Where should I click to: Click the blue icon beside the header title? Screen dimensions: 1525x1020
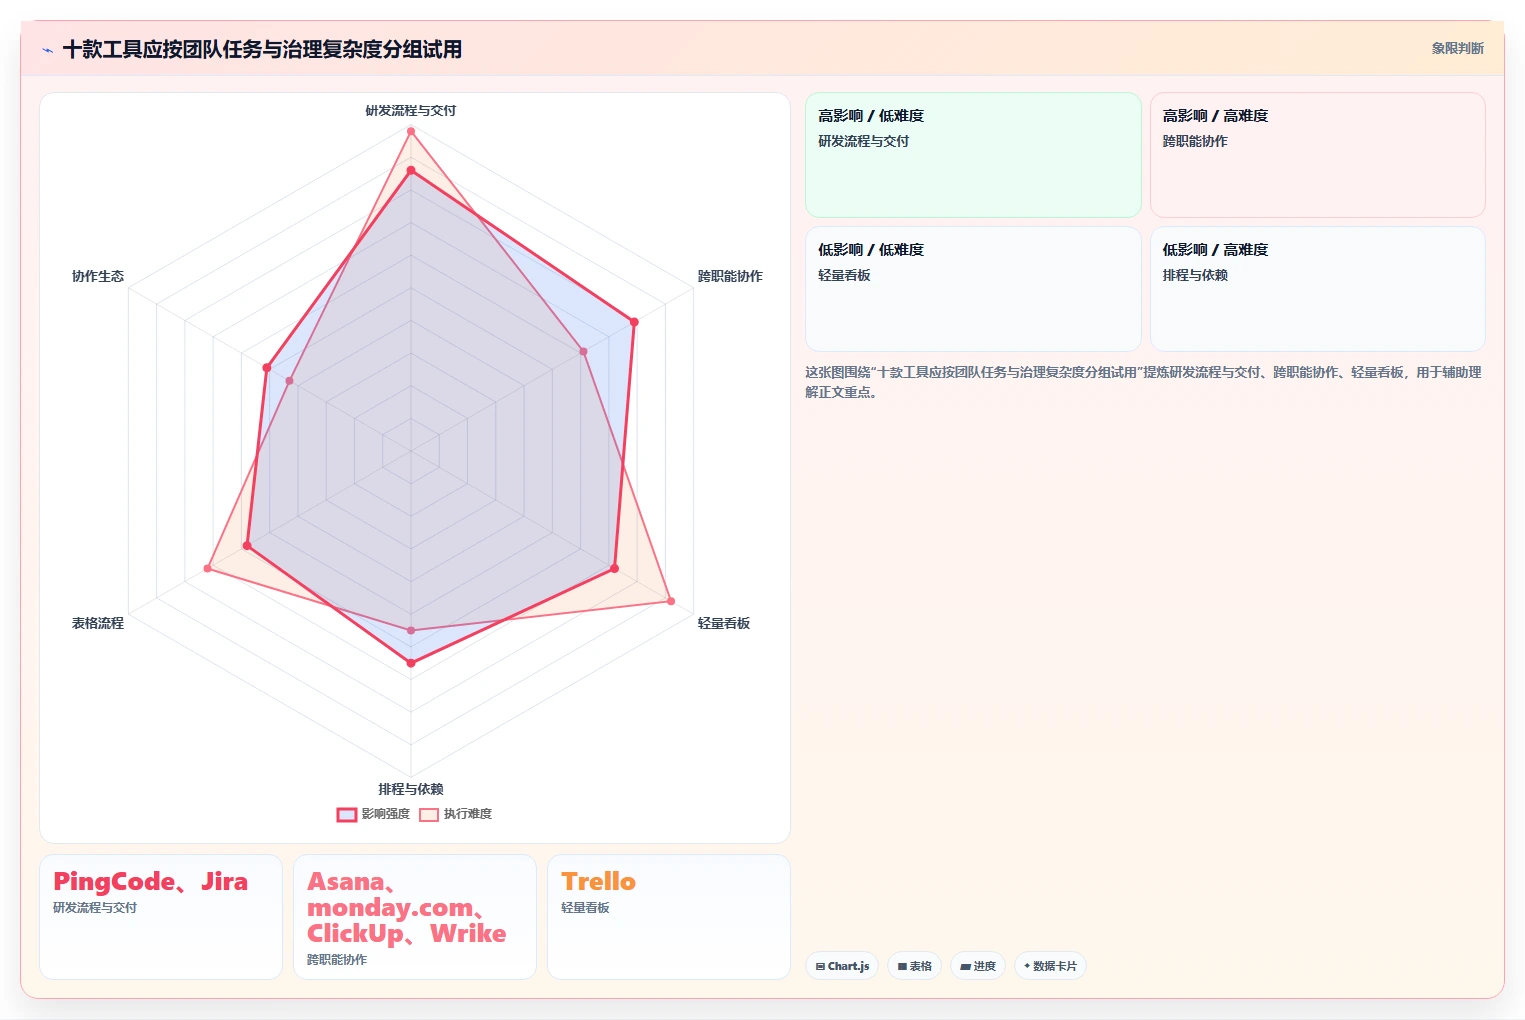click(x=47, y=50)
